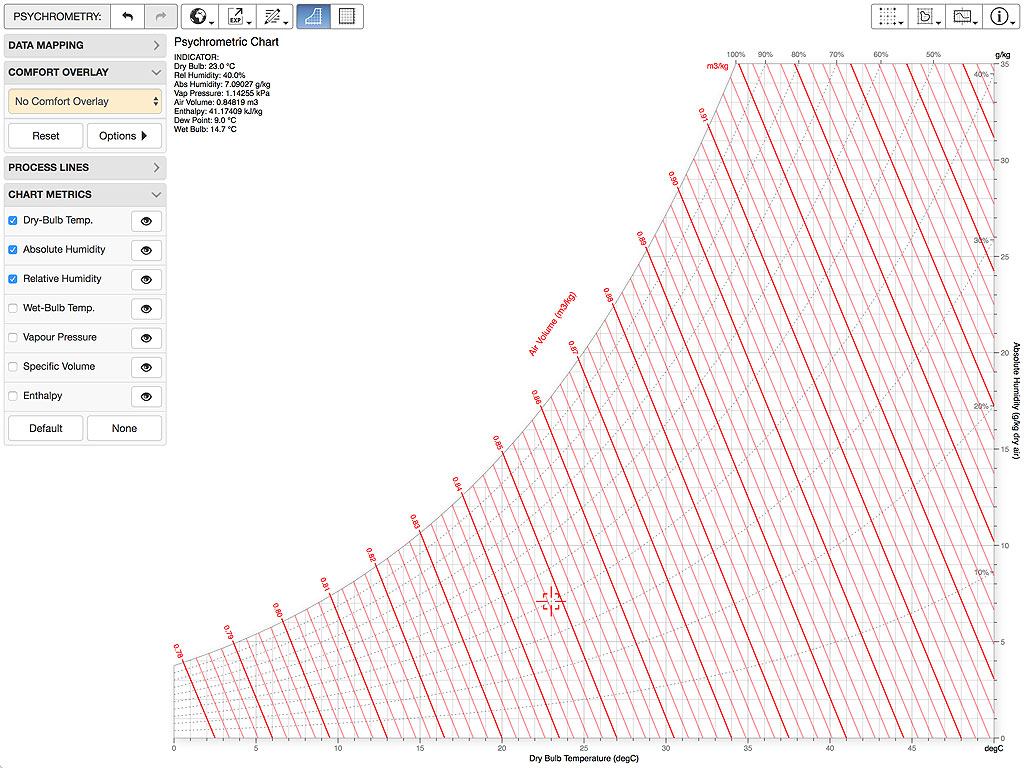Enable the Enthalpy checkbox

click(12, 396)
